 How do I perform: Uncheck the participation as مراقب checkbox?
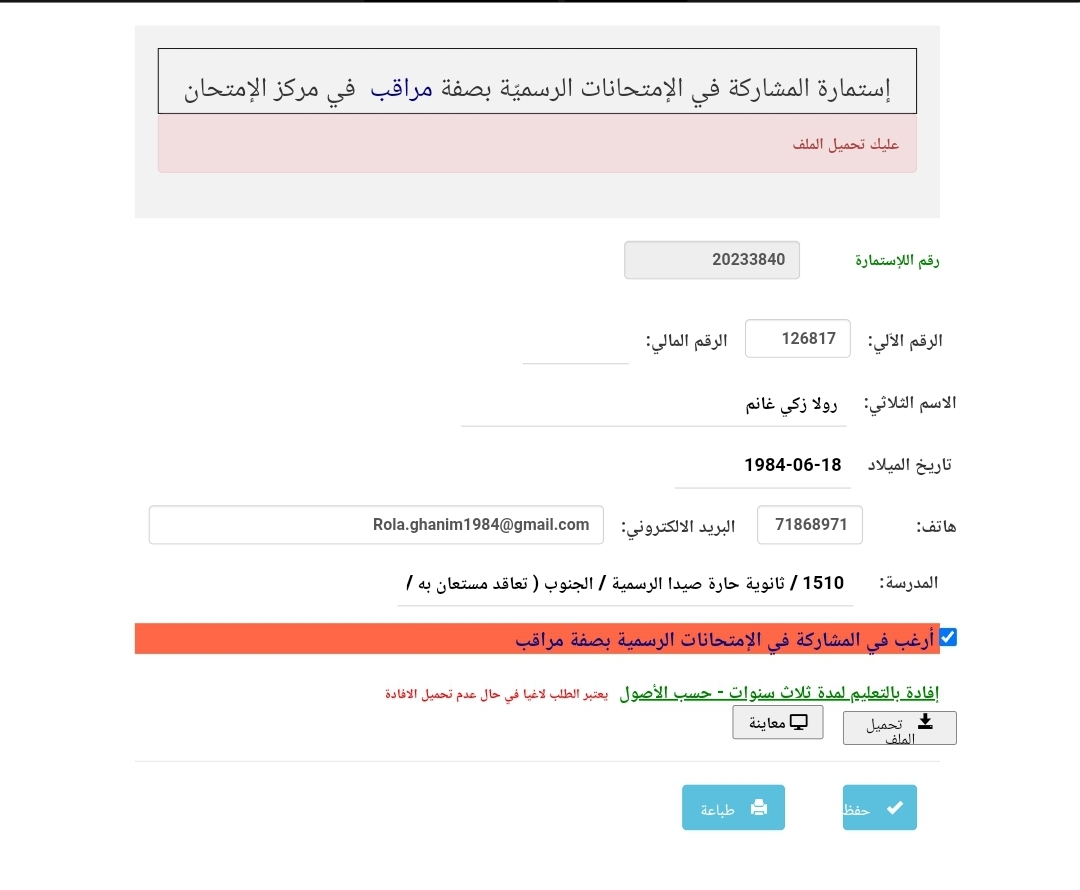(x=948, y=637)
